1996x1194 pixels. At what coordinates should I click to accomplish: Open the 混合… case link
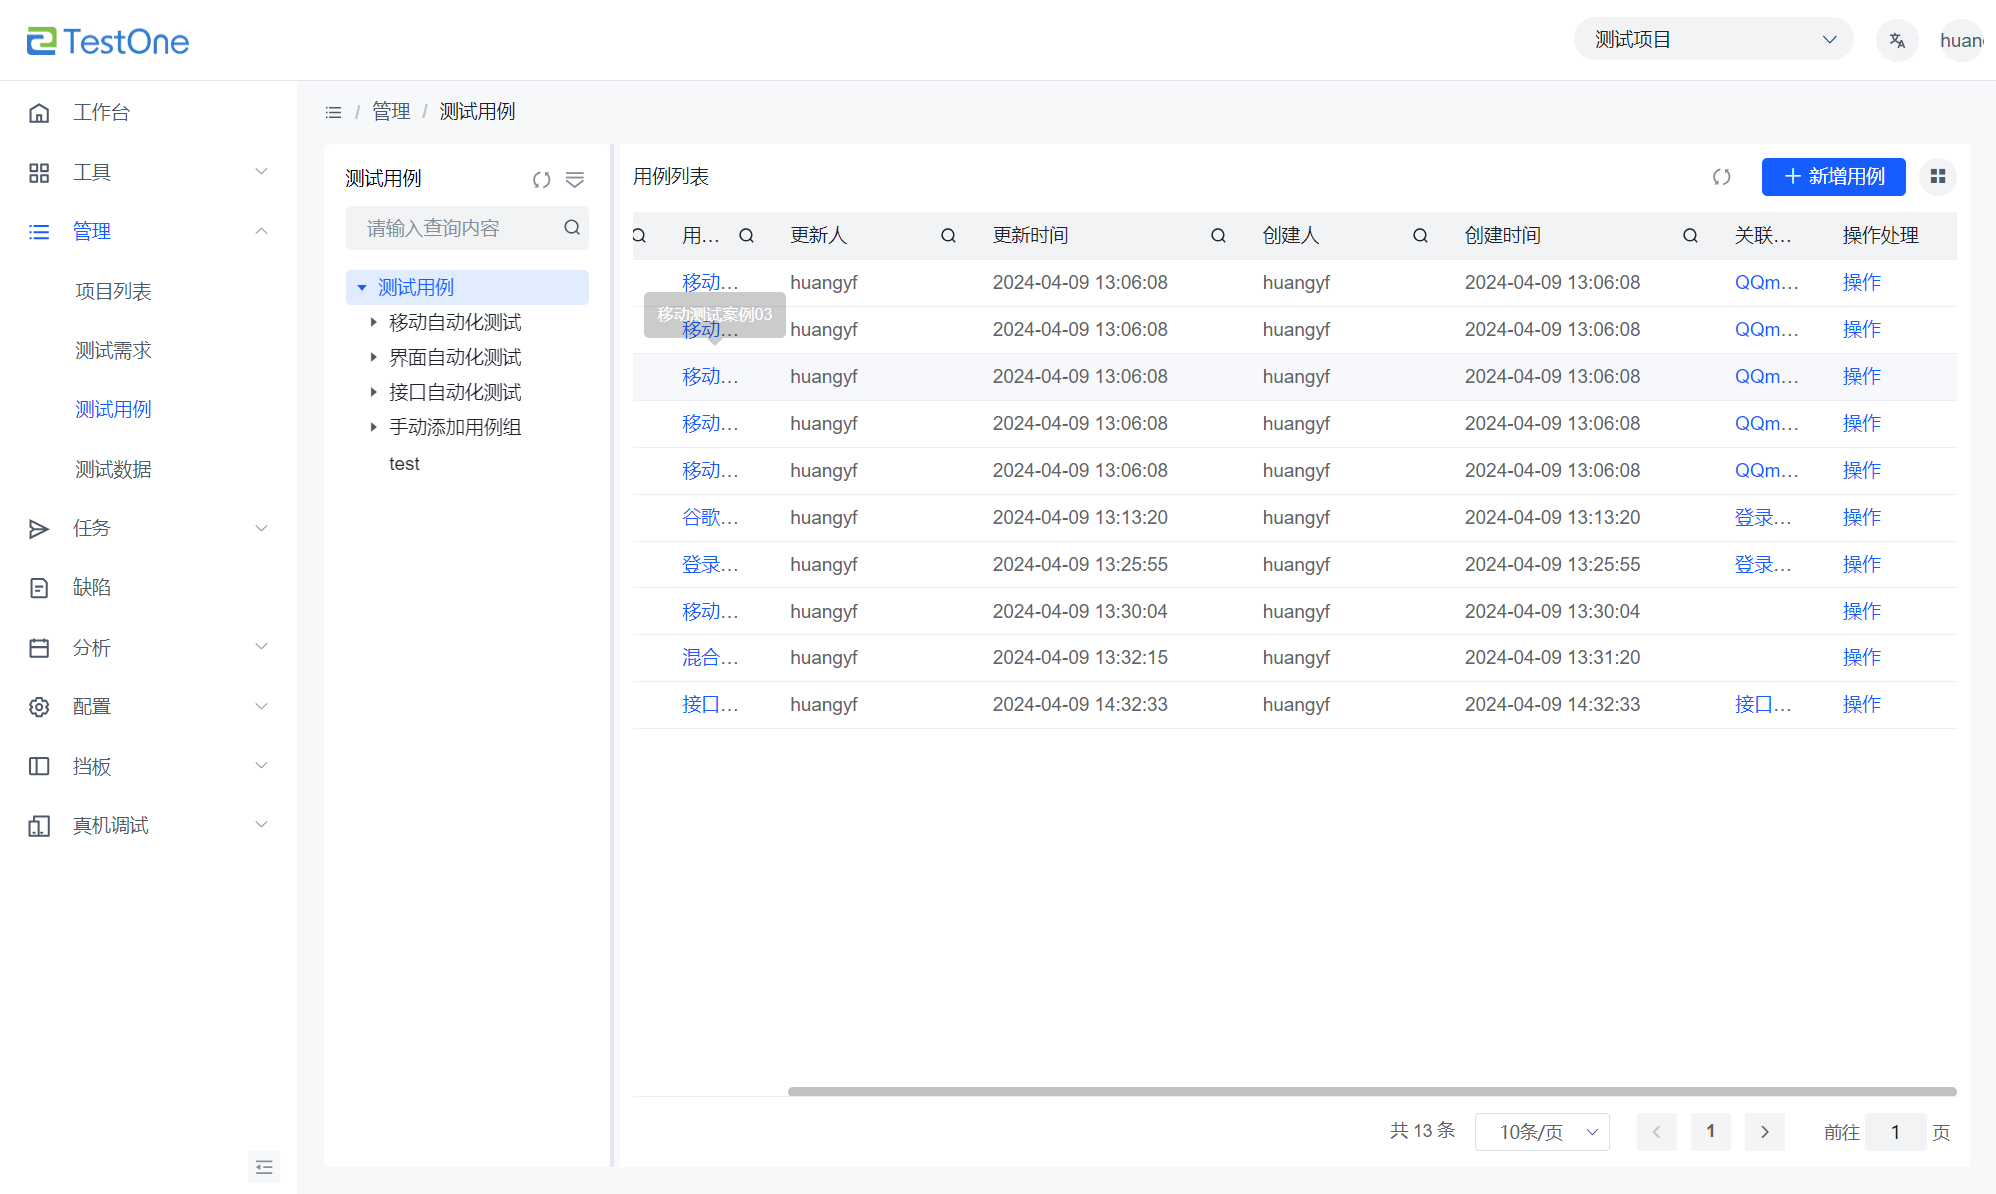click(x=709, y=658)
